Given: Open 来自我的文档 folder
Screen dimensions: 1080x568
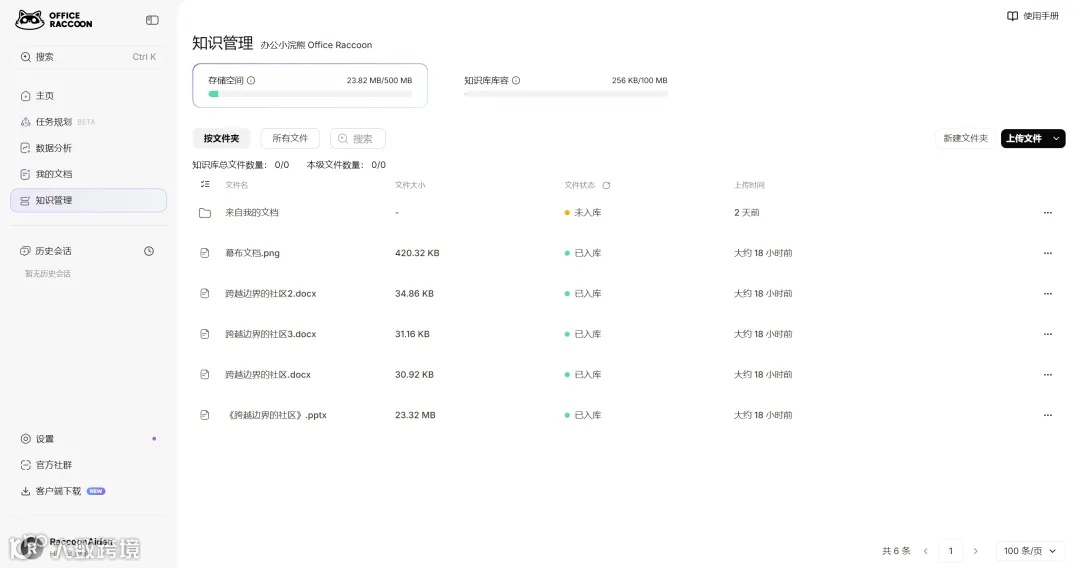Looking at the screenshot, I should [251, 213].
